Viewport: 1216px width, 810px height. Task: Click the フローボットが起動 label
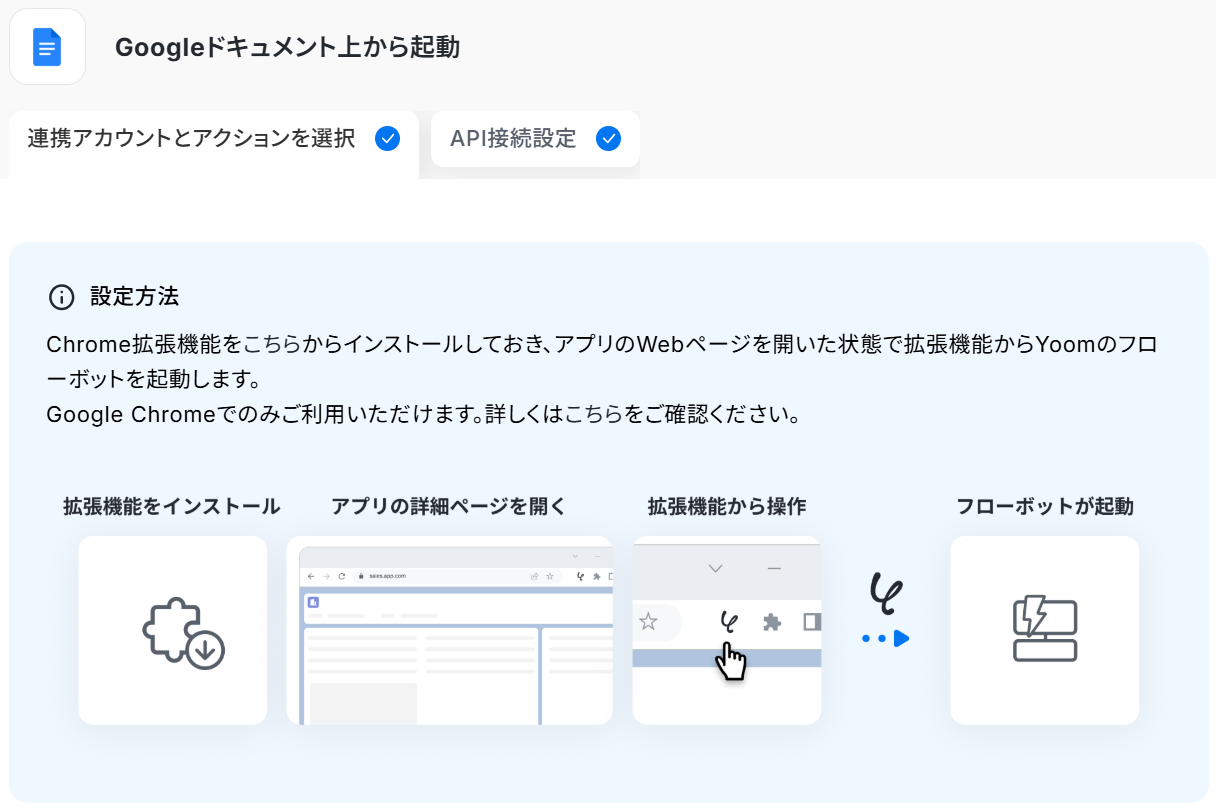(x=1045, y=506)
